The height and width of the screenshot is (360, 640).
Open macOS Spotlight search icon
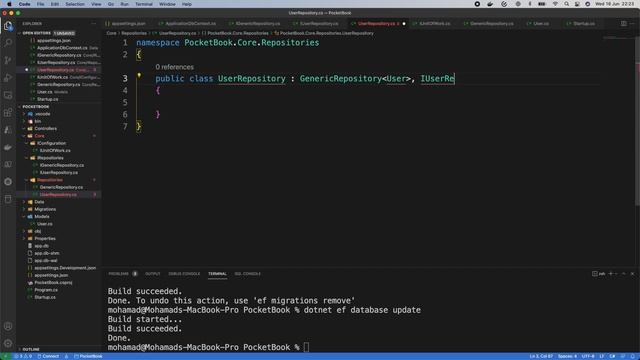567,4
